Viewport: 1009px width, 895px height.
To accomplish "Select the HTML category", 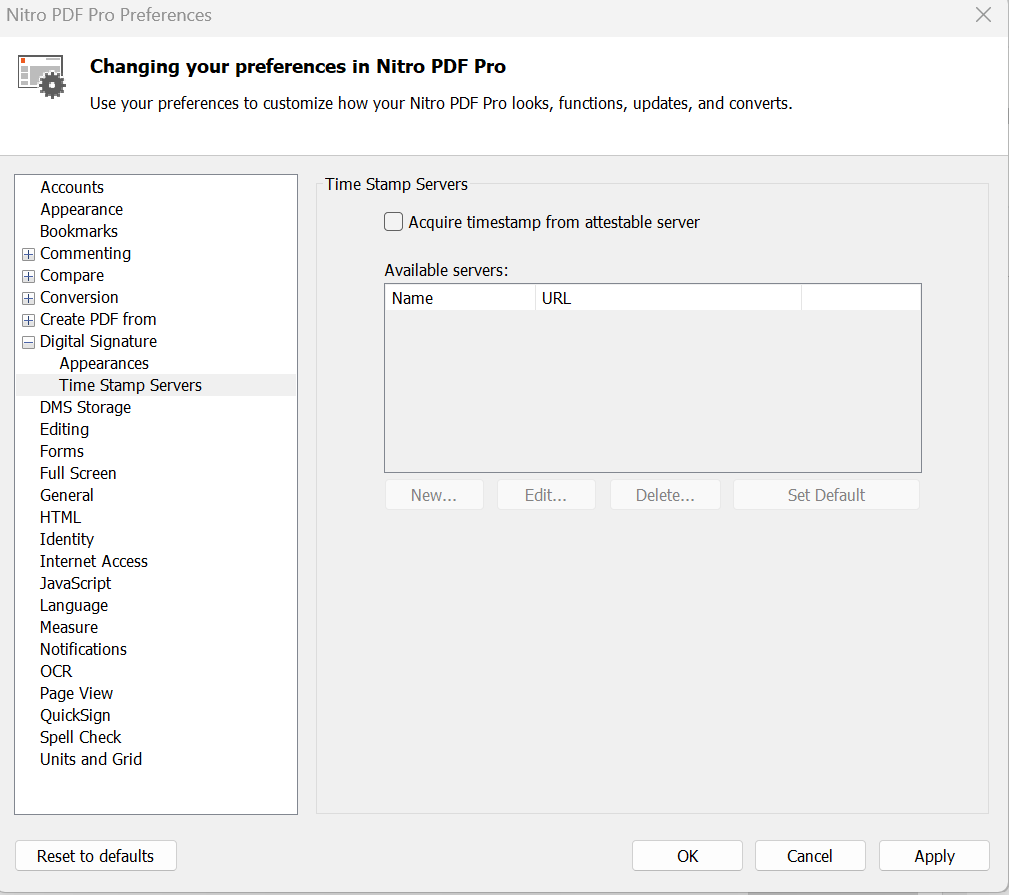I will [x=60, y=517].
